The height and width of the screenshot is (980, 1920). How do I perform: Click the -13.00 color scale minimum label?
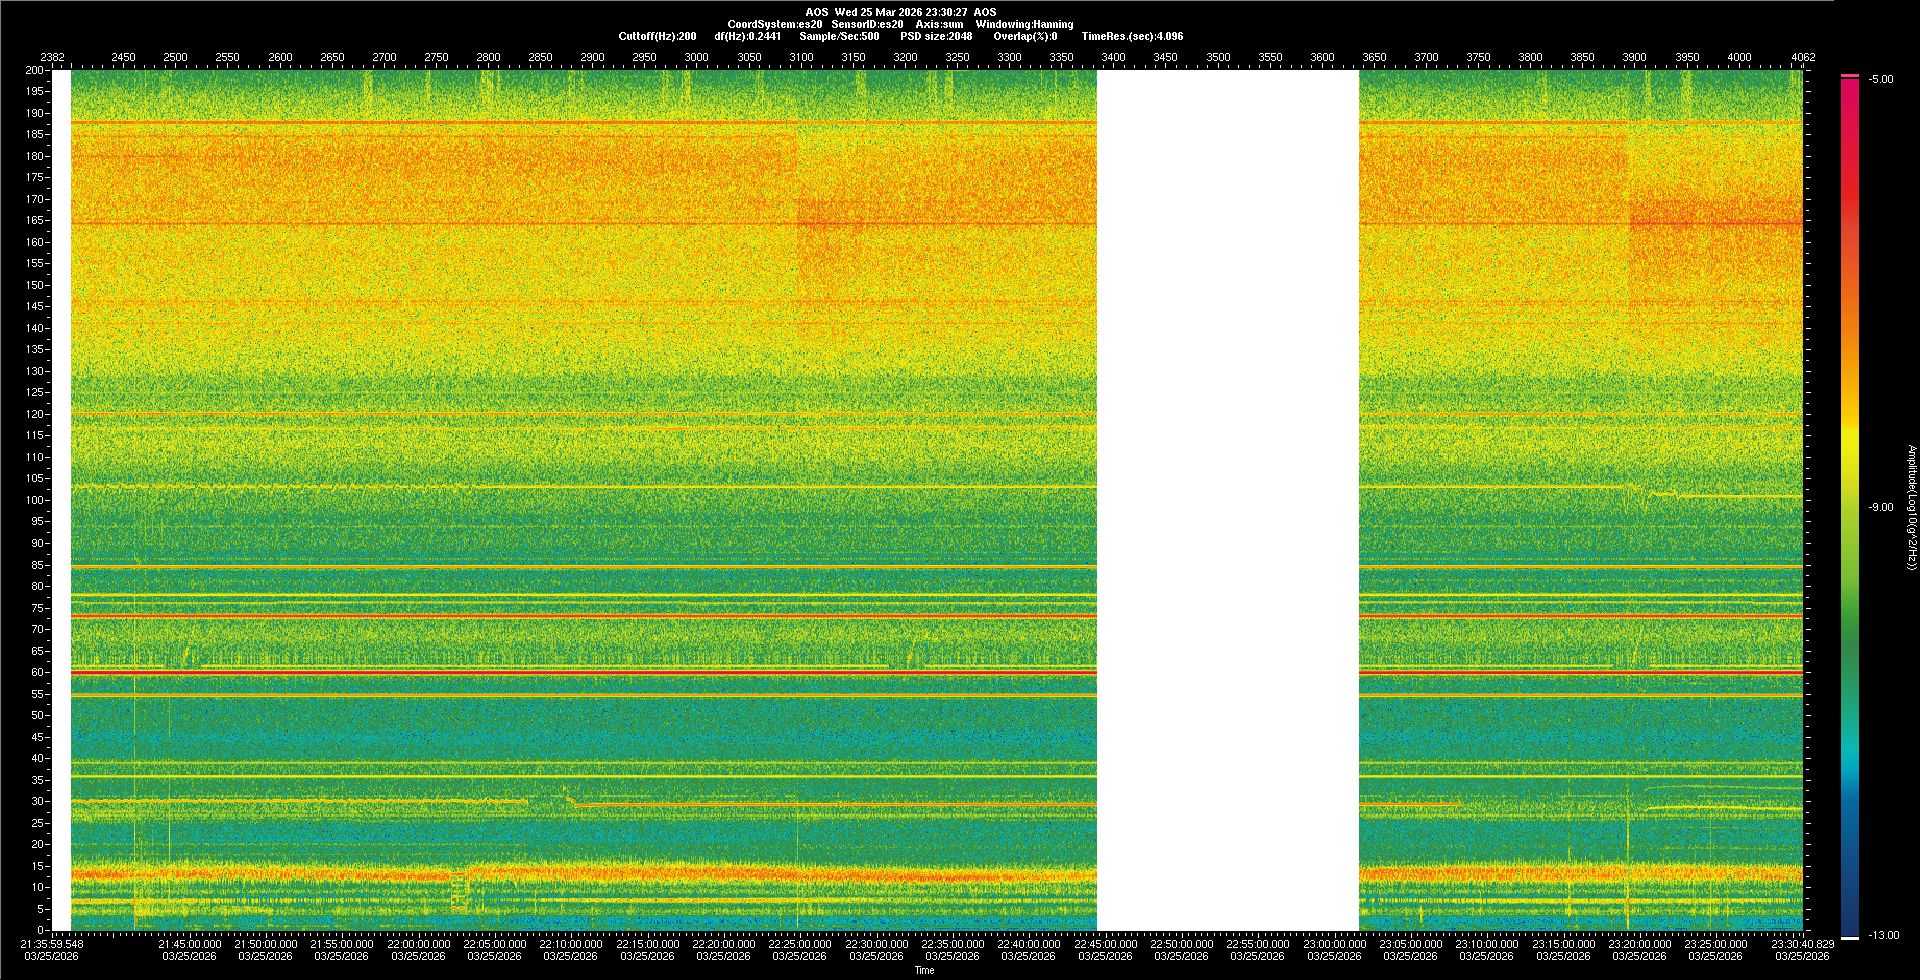(1884, 936)
